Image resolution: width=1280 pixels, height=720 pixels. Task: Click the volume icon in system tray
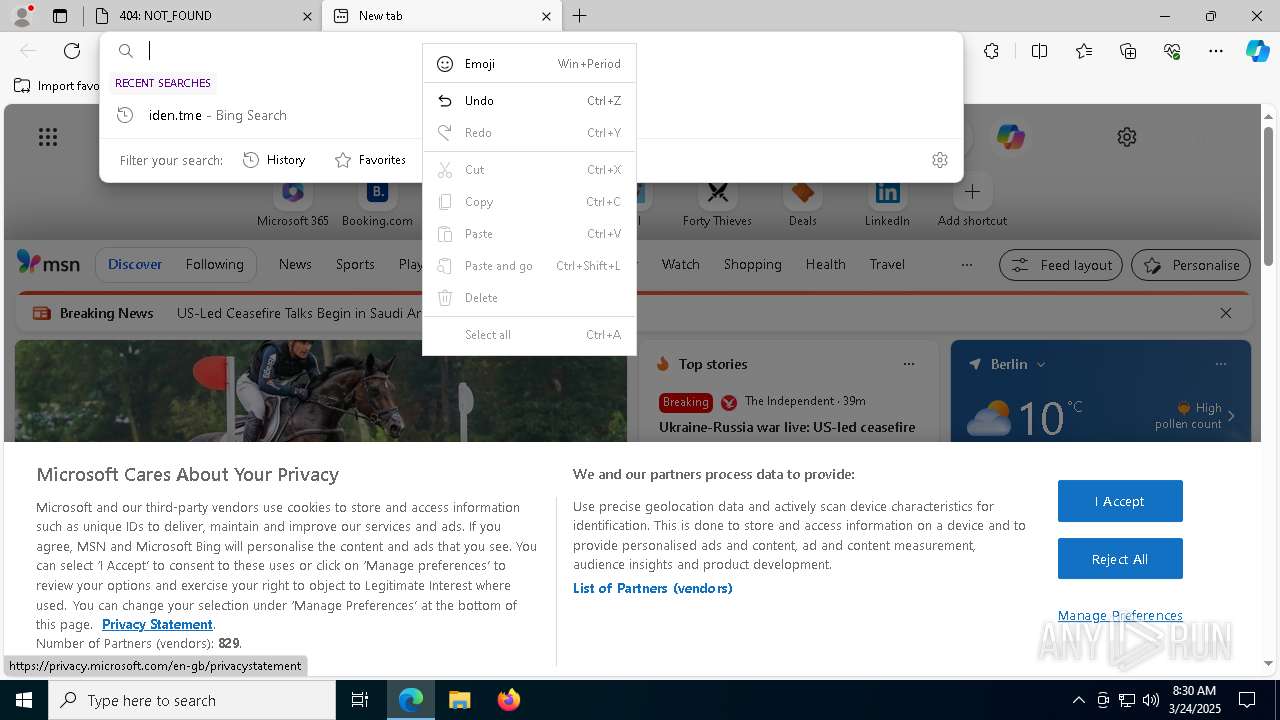[x=1151, y=700]
